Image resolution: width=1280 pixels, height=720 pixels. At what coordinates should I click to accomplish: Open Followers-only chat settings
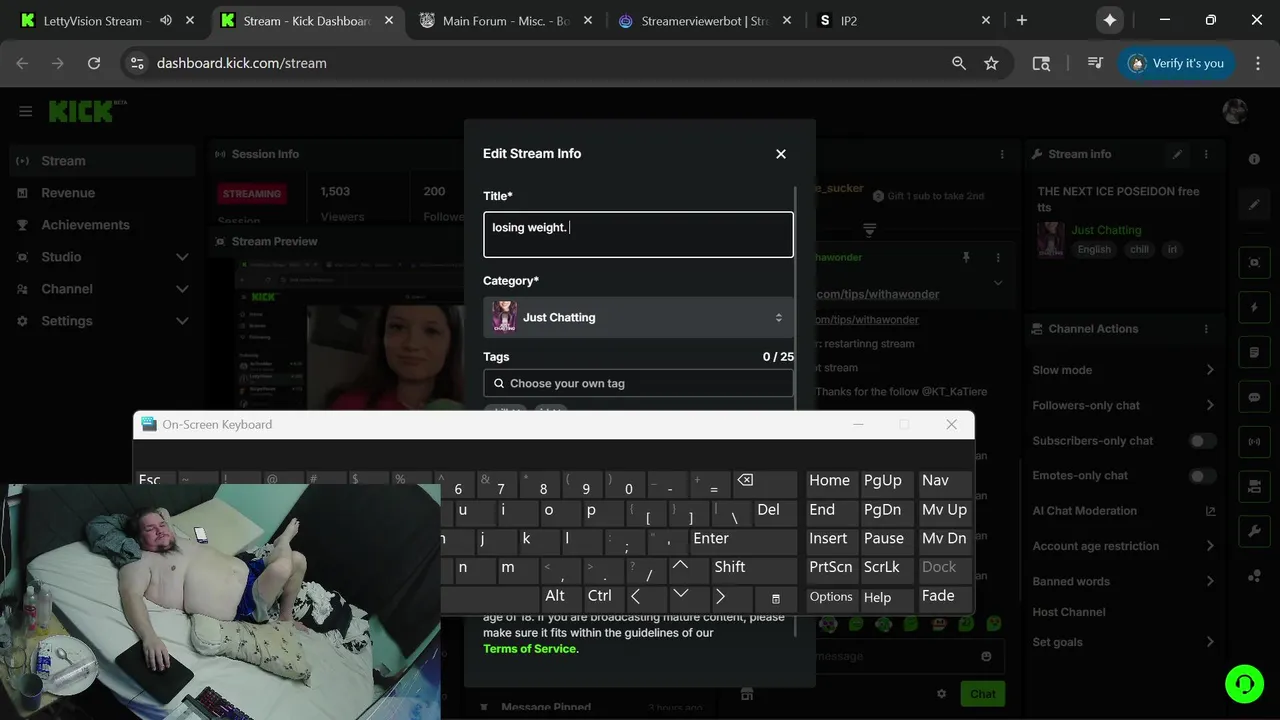coord(1124,405)
